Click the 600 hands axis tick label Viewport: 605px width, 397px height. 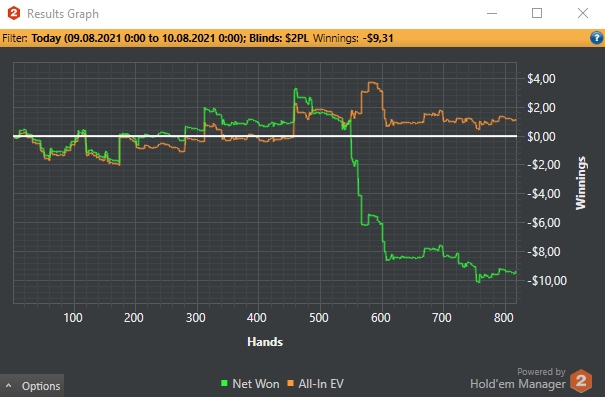point(381,318)
